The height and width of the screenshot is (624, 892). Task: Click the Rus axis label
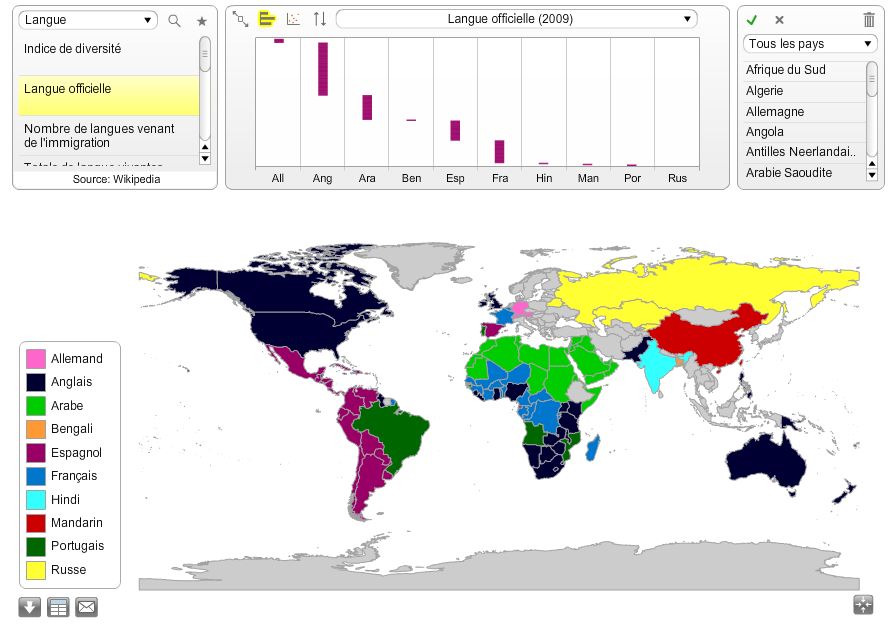[677, 178]
